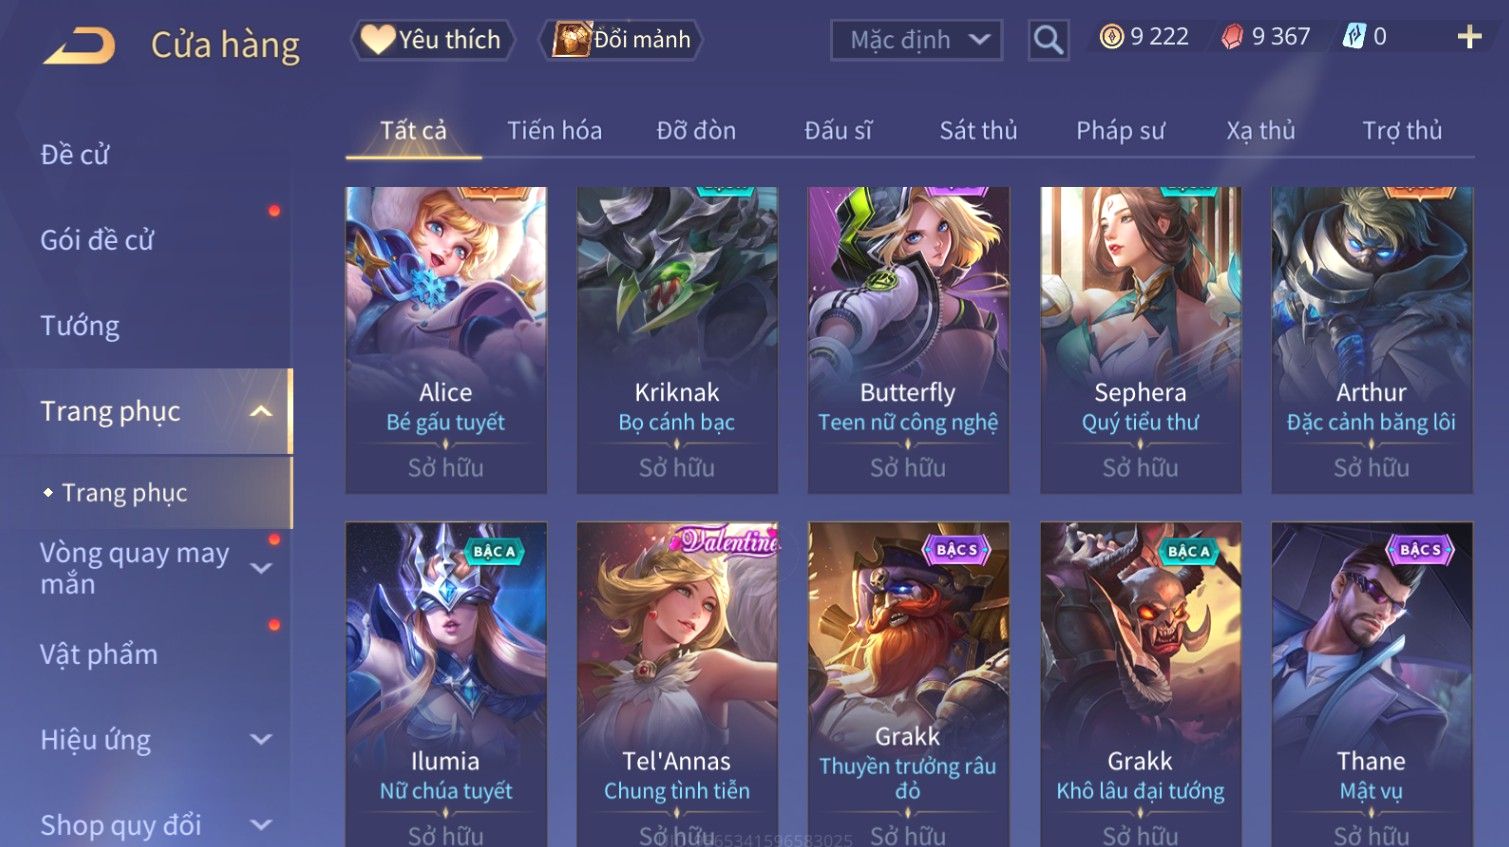The image size is (1509, 847).
Task: Go to Gói đề cử sidebar entry
Action: point(97,240)
